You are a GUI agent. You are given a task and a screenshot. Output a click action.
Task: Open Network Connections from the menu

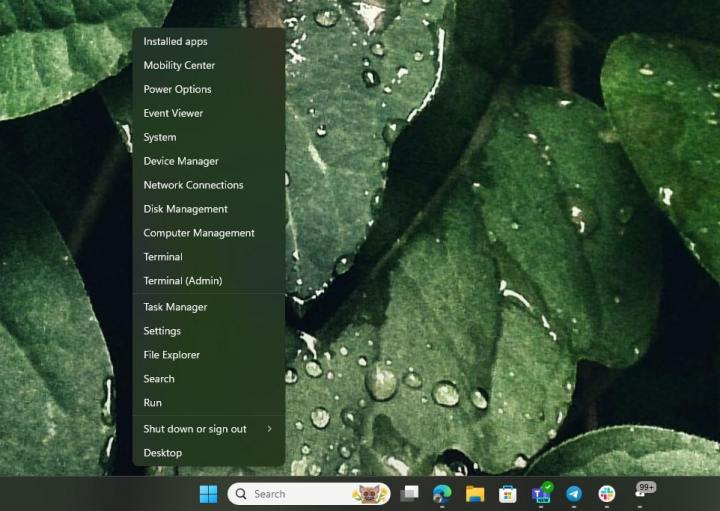[193, 185]
